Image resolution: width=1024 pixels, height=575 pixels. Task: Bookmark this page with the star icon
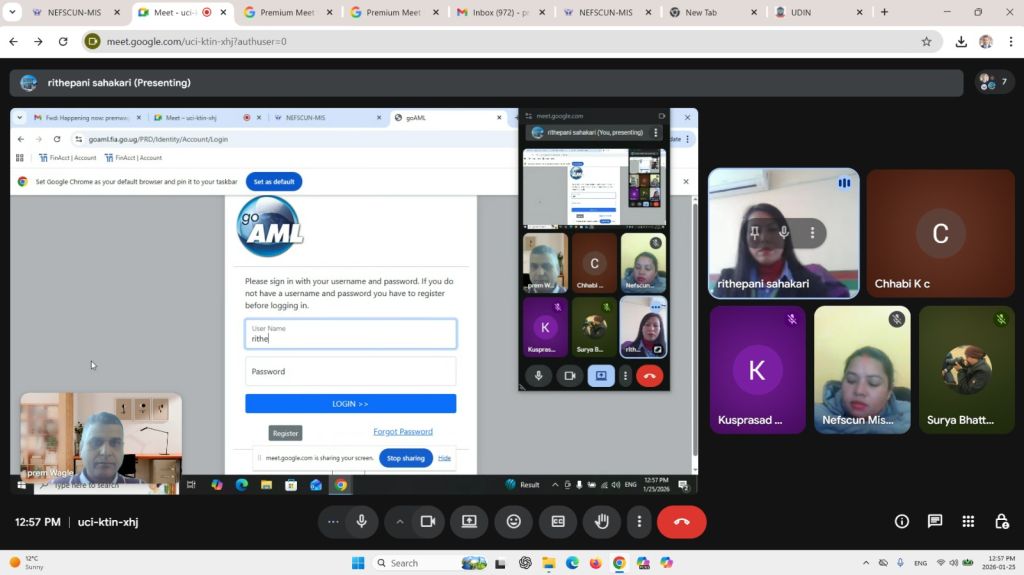tap(926, 42)
